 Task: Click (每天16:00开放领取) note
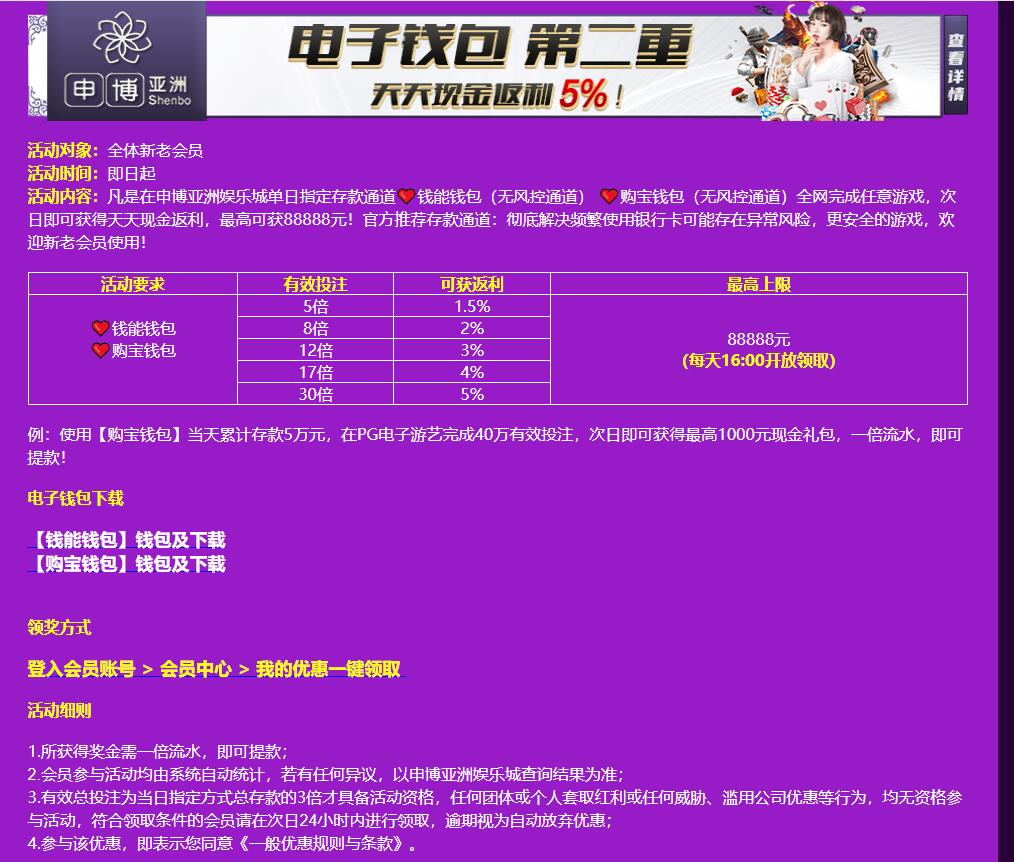pos(759,360)
